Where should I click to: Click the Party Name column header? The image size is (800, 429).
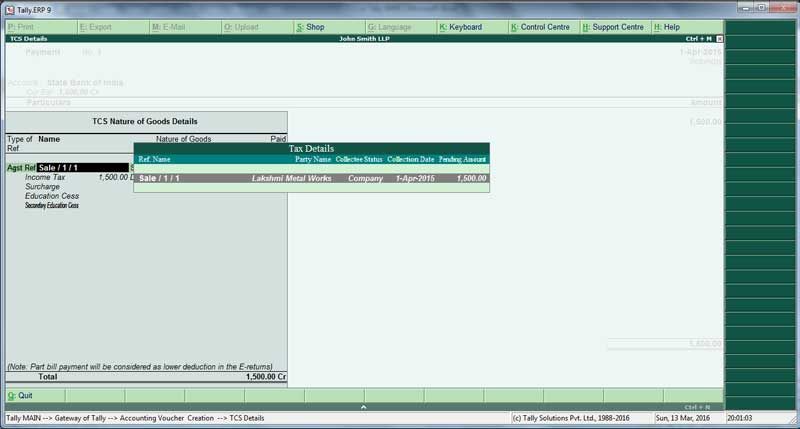pos(313,159)
